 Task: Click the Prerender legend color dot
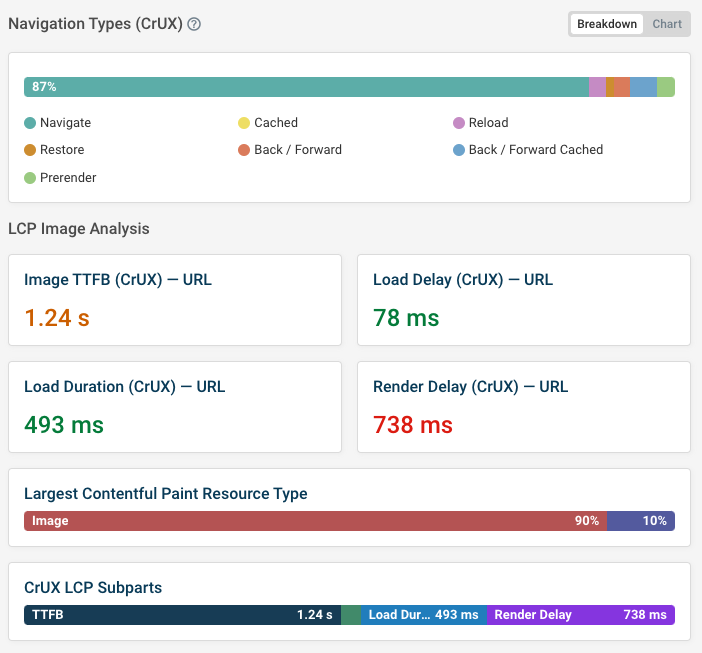tap(30, 178)
